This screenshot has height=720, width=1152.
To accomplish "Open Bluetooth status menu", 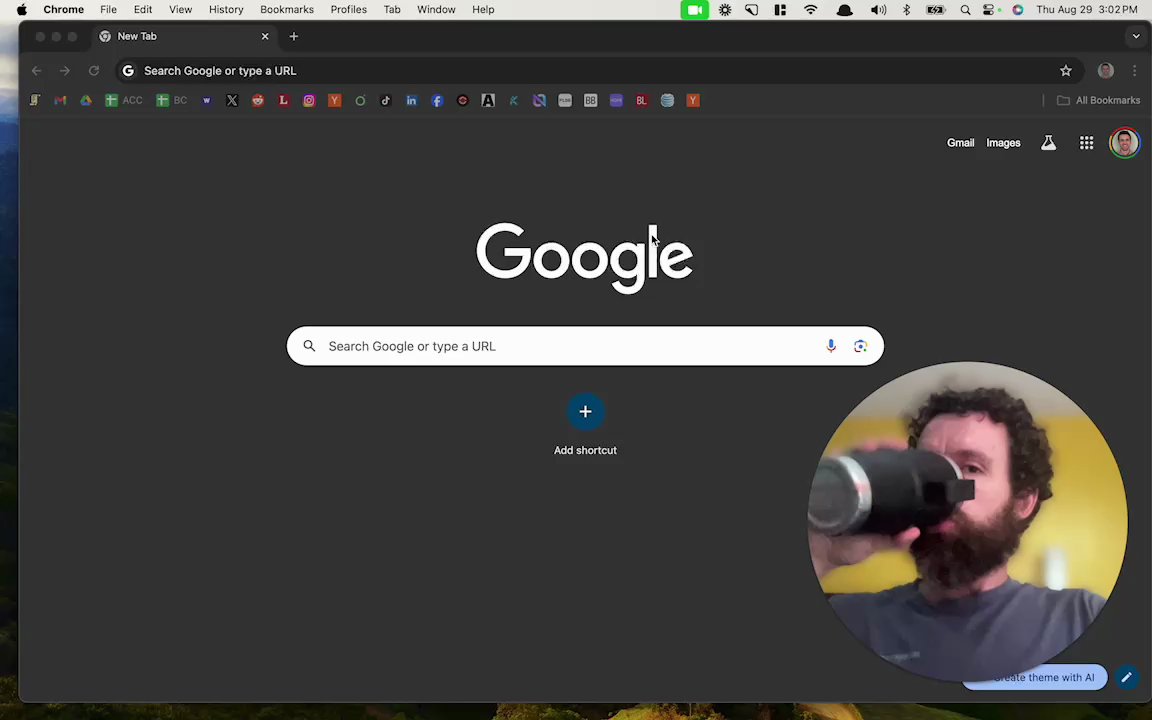I will [x=907, y=10].
